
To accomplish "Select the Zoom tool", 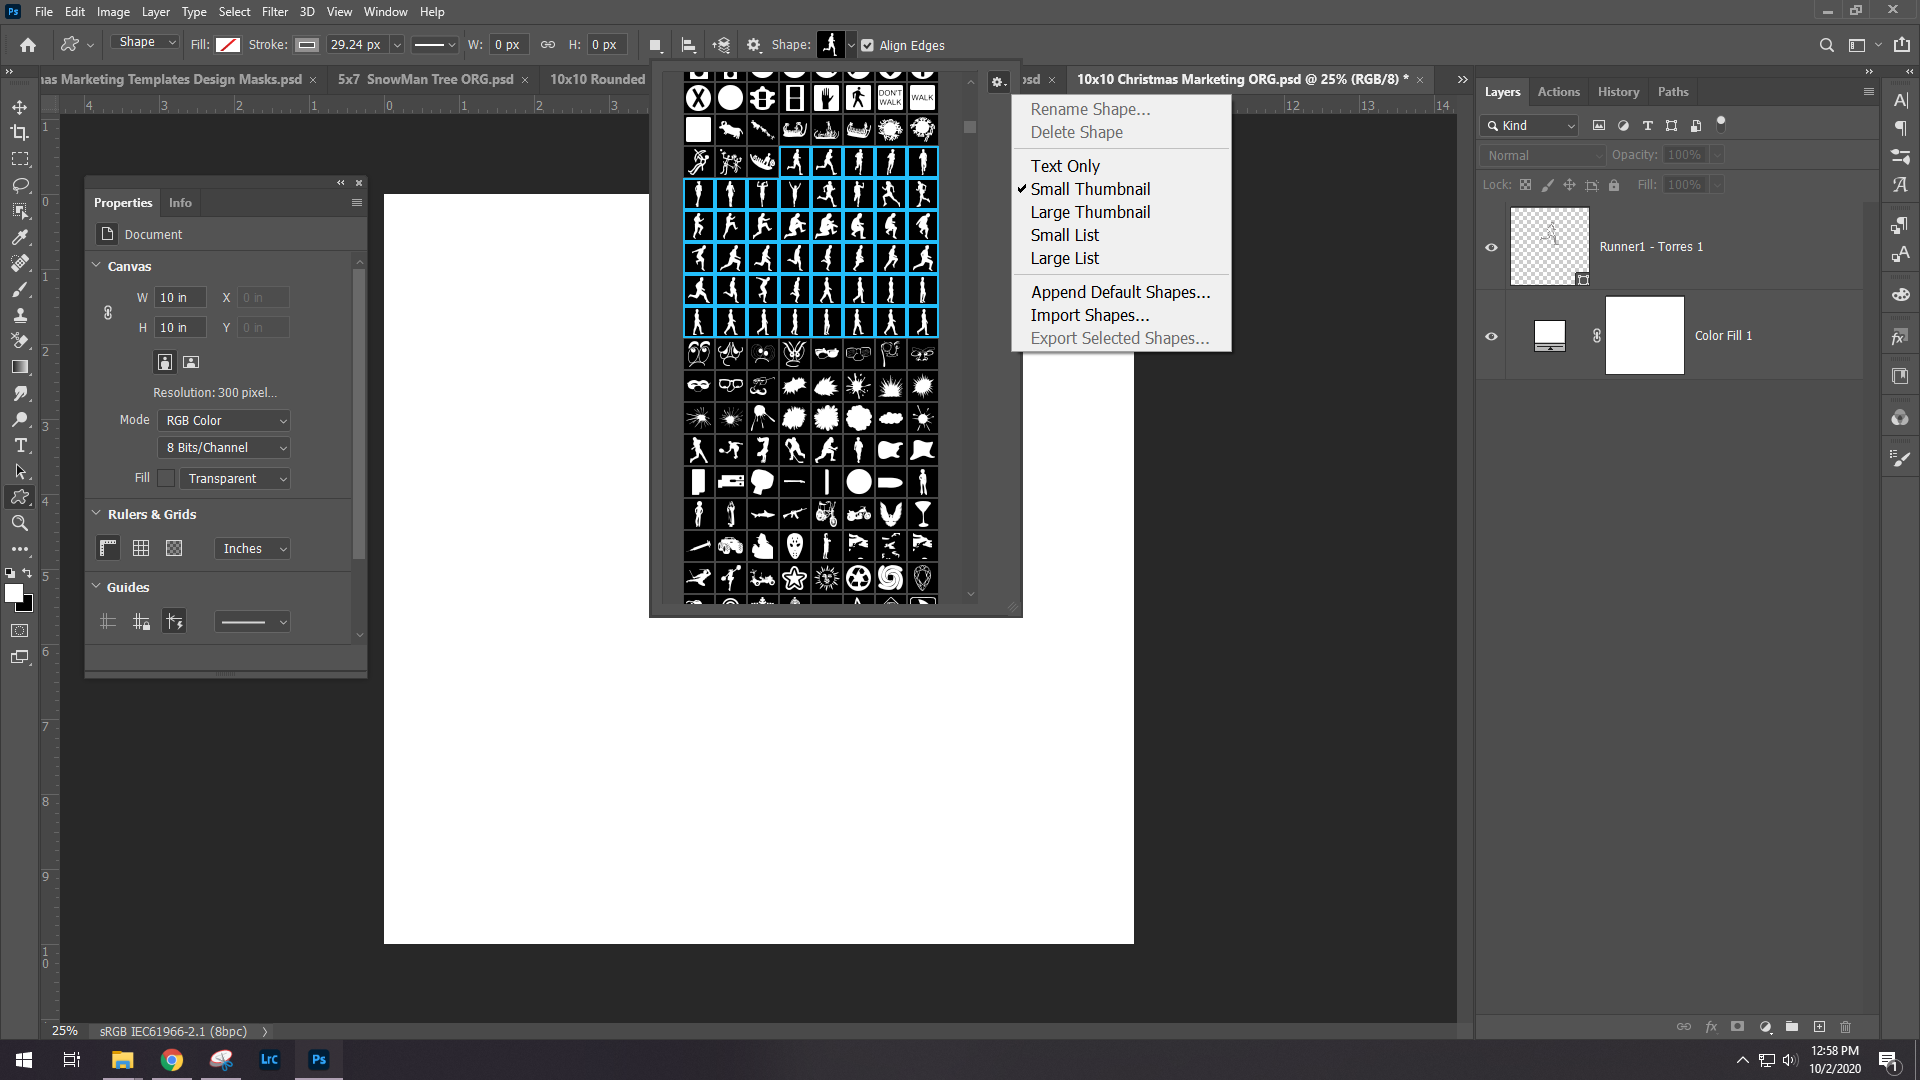I will click(19, 523).
